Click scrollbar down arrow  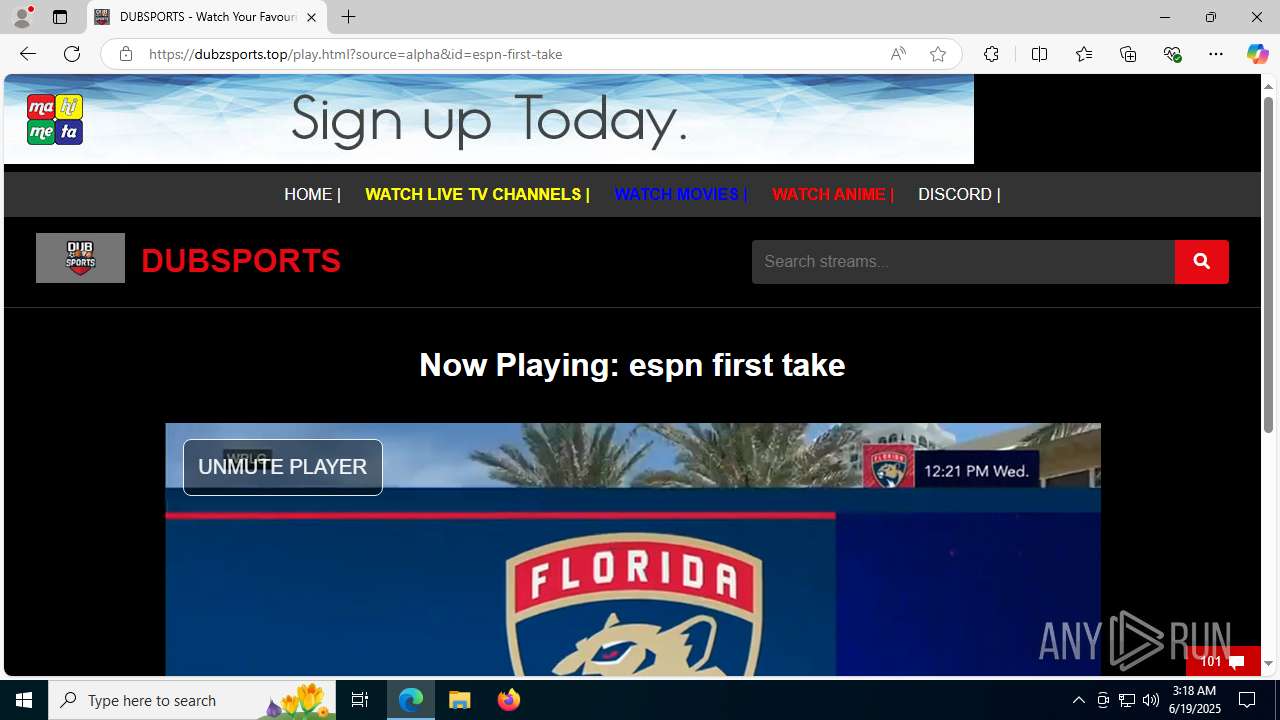click(x=1268, y=664)
